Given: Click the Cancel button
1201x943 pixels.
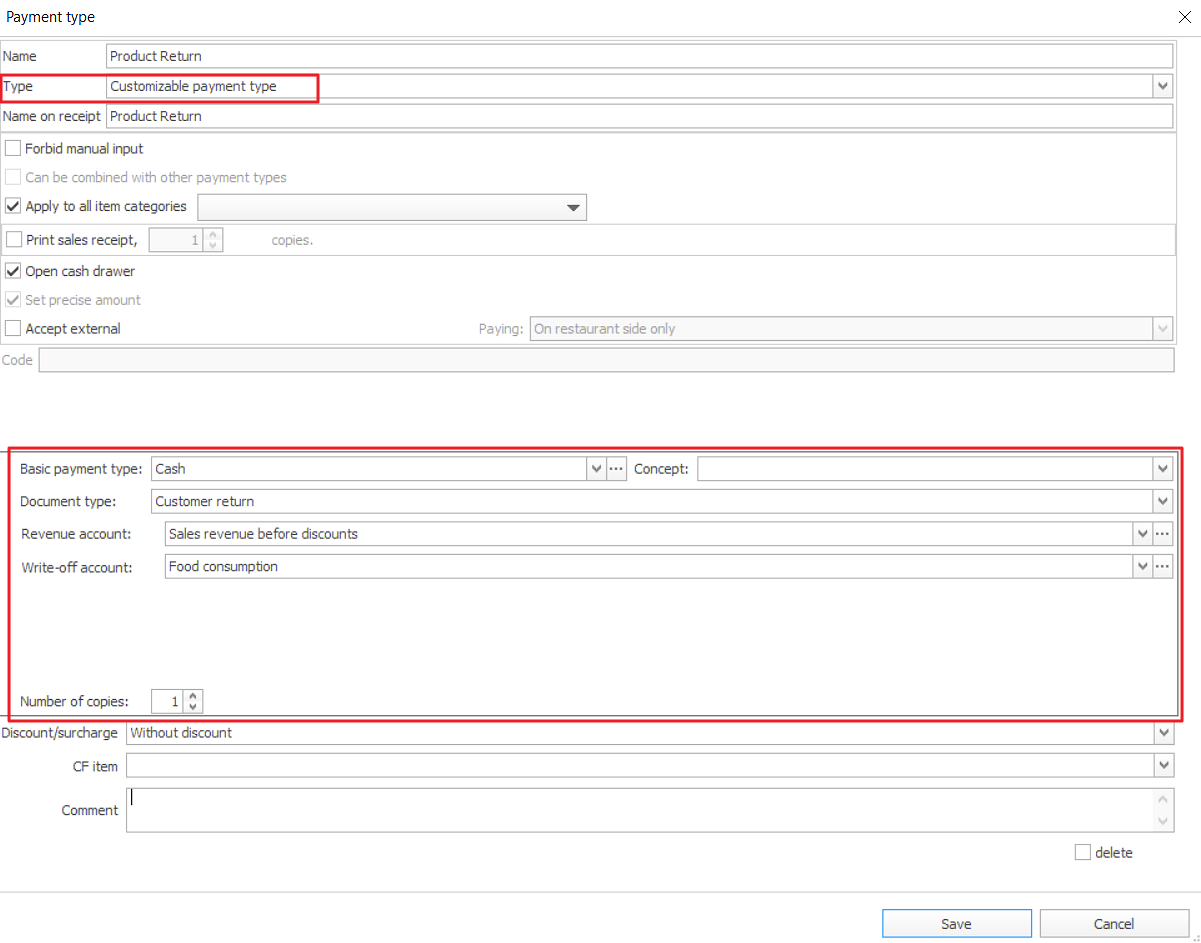Looking at the screenshot, I should [x=1113, y=924].
